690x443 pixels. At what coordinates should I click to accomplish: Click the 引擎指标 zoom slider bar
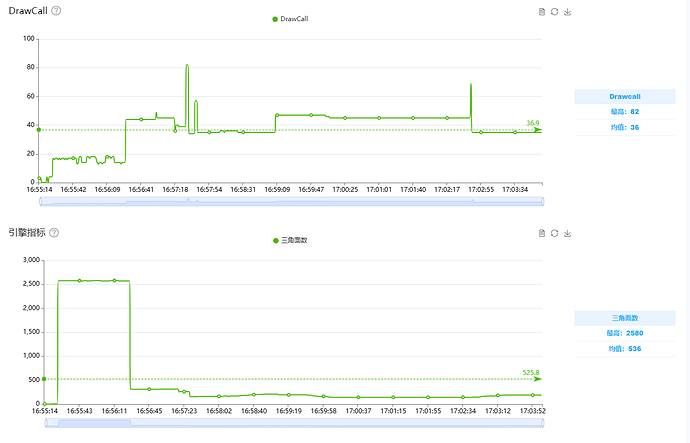pyautogui.click(x=294, y=423)
